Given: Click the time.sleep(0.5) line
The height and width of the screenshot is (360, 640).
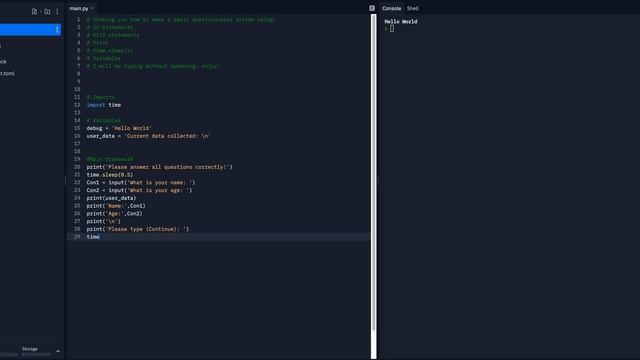Looking at the screenshot, I should pyautogui.click(x=110, y=175).
